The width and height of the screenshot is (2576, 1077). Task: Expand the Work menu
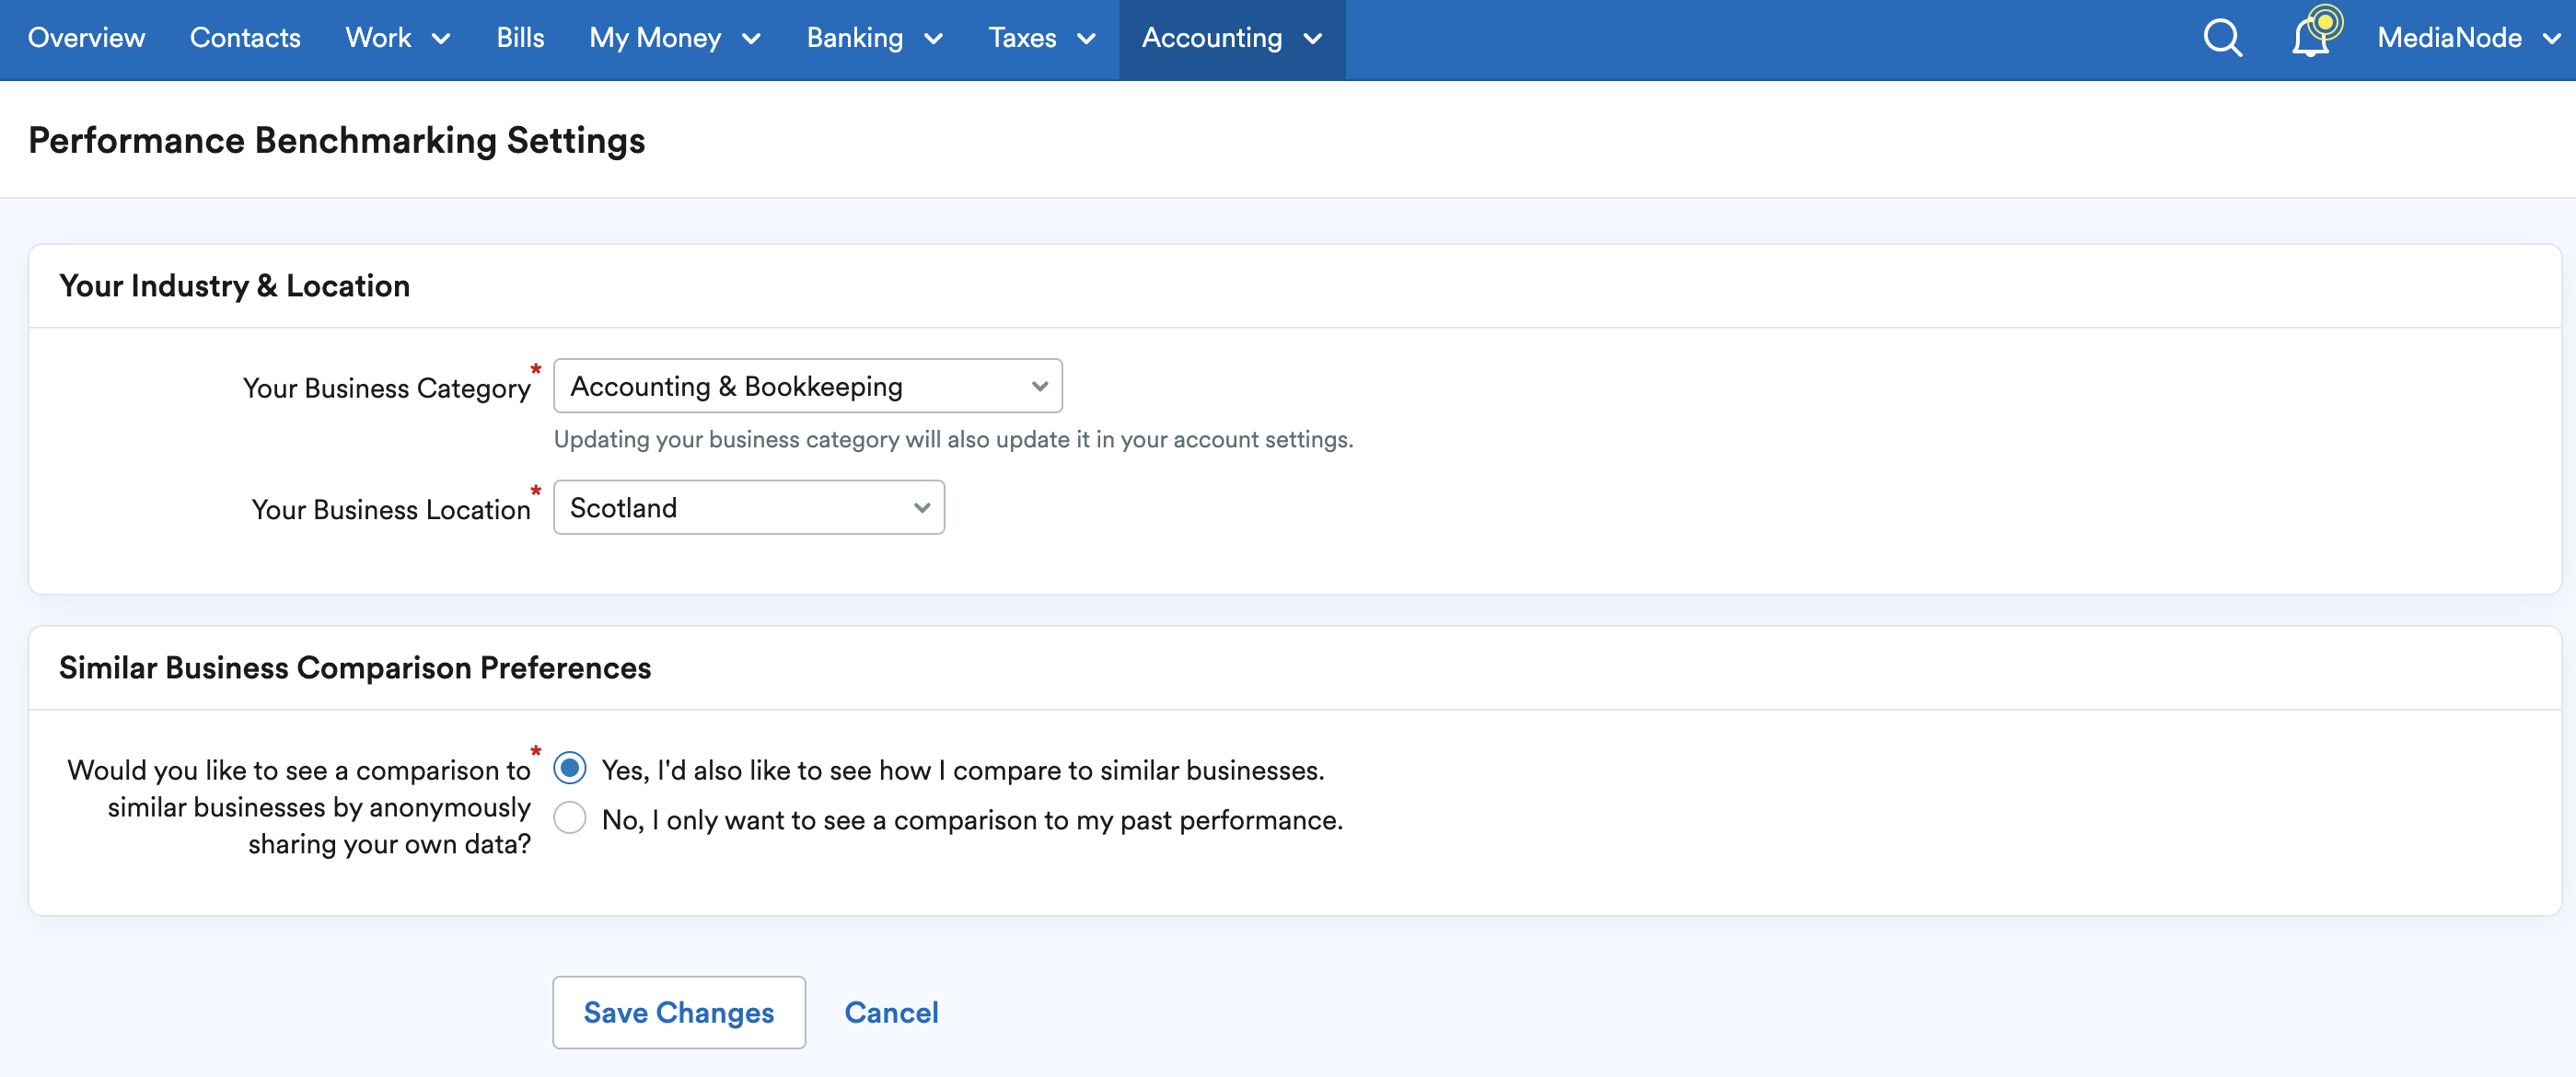(398, 39)
